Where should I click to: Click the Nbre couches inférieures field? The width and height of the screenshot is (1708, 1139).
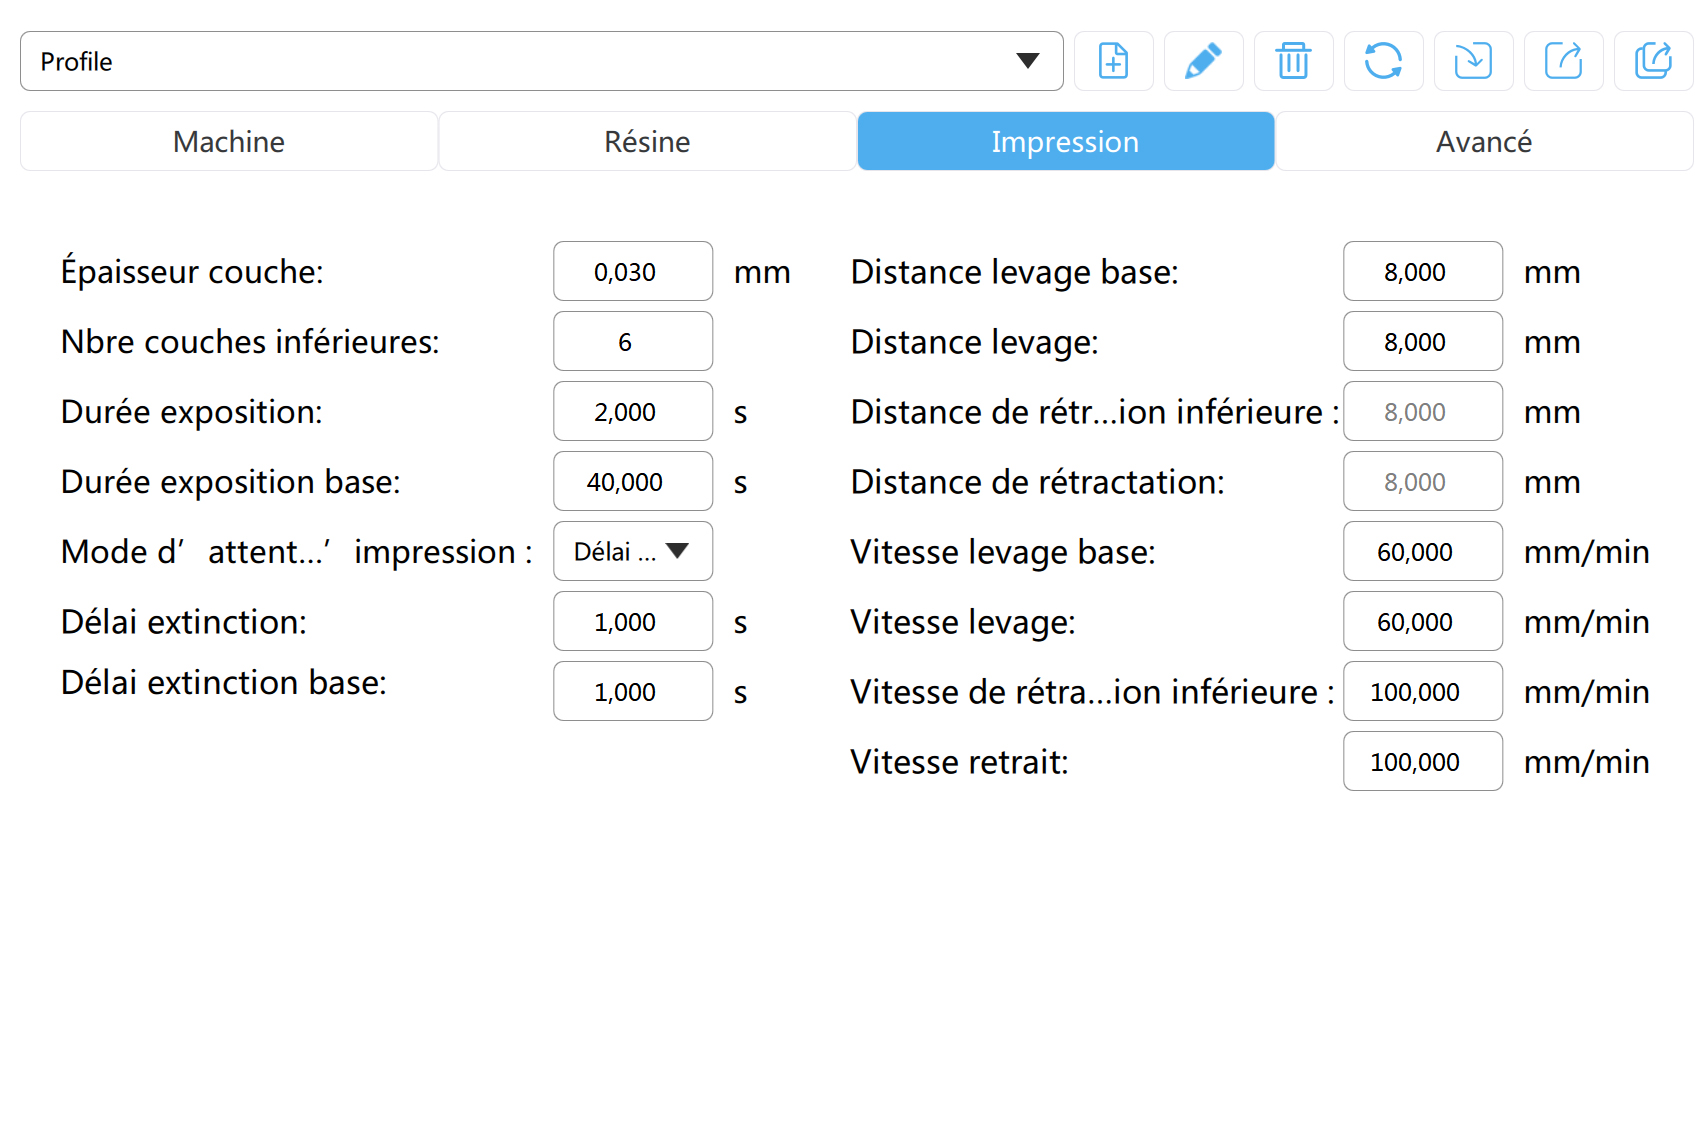pyautogui.click(x=633, y=341)
